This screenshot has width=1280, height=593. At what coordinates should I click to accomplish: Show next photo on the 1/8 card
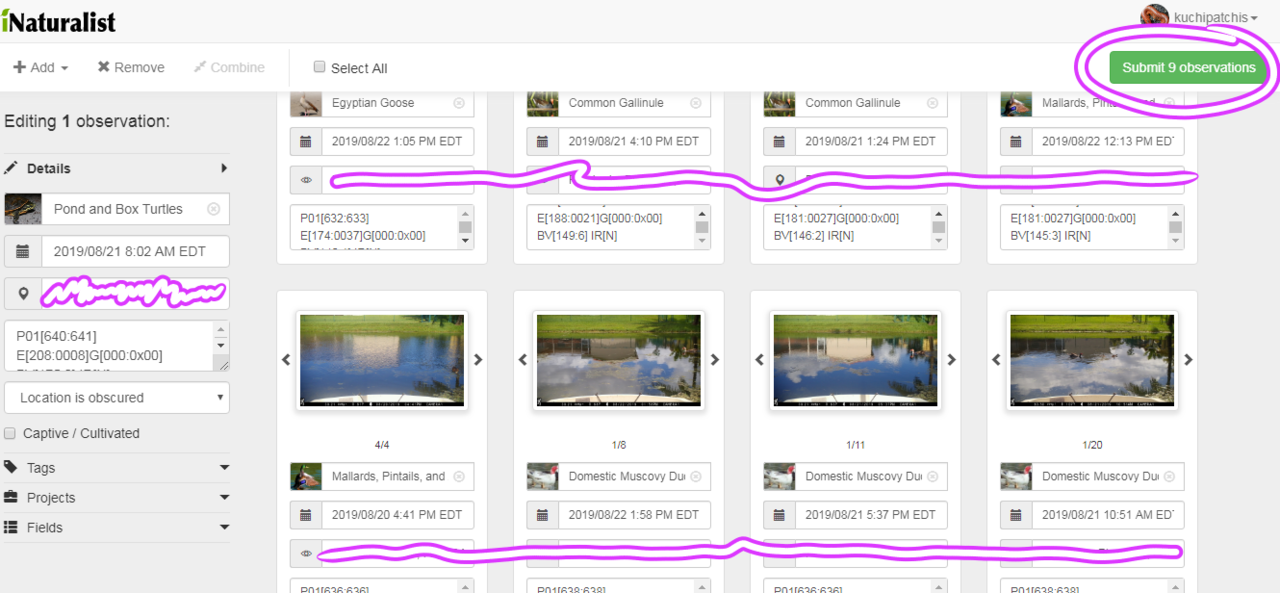coord(715,360)
